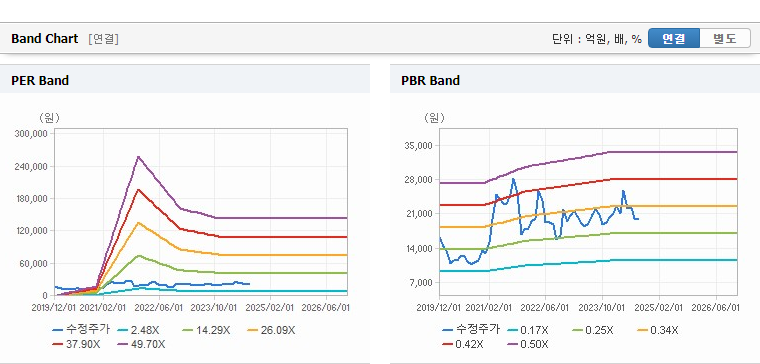This screenshot has width=760, height=364.
Task: Click 2019/12/01 date label under PER chart
Action: [54, 308]
